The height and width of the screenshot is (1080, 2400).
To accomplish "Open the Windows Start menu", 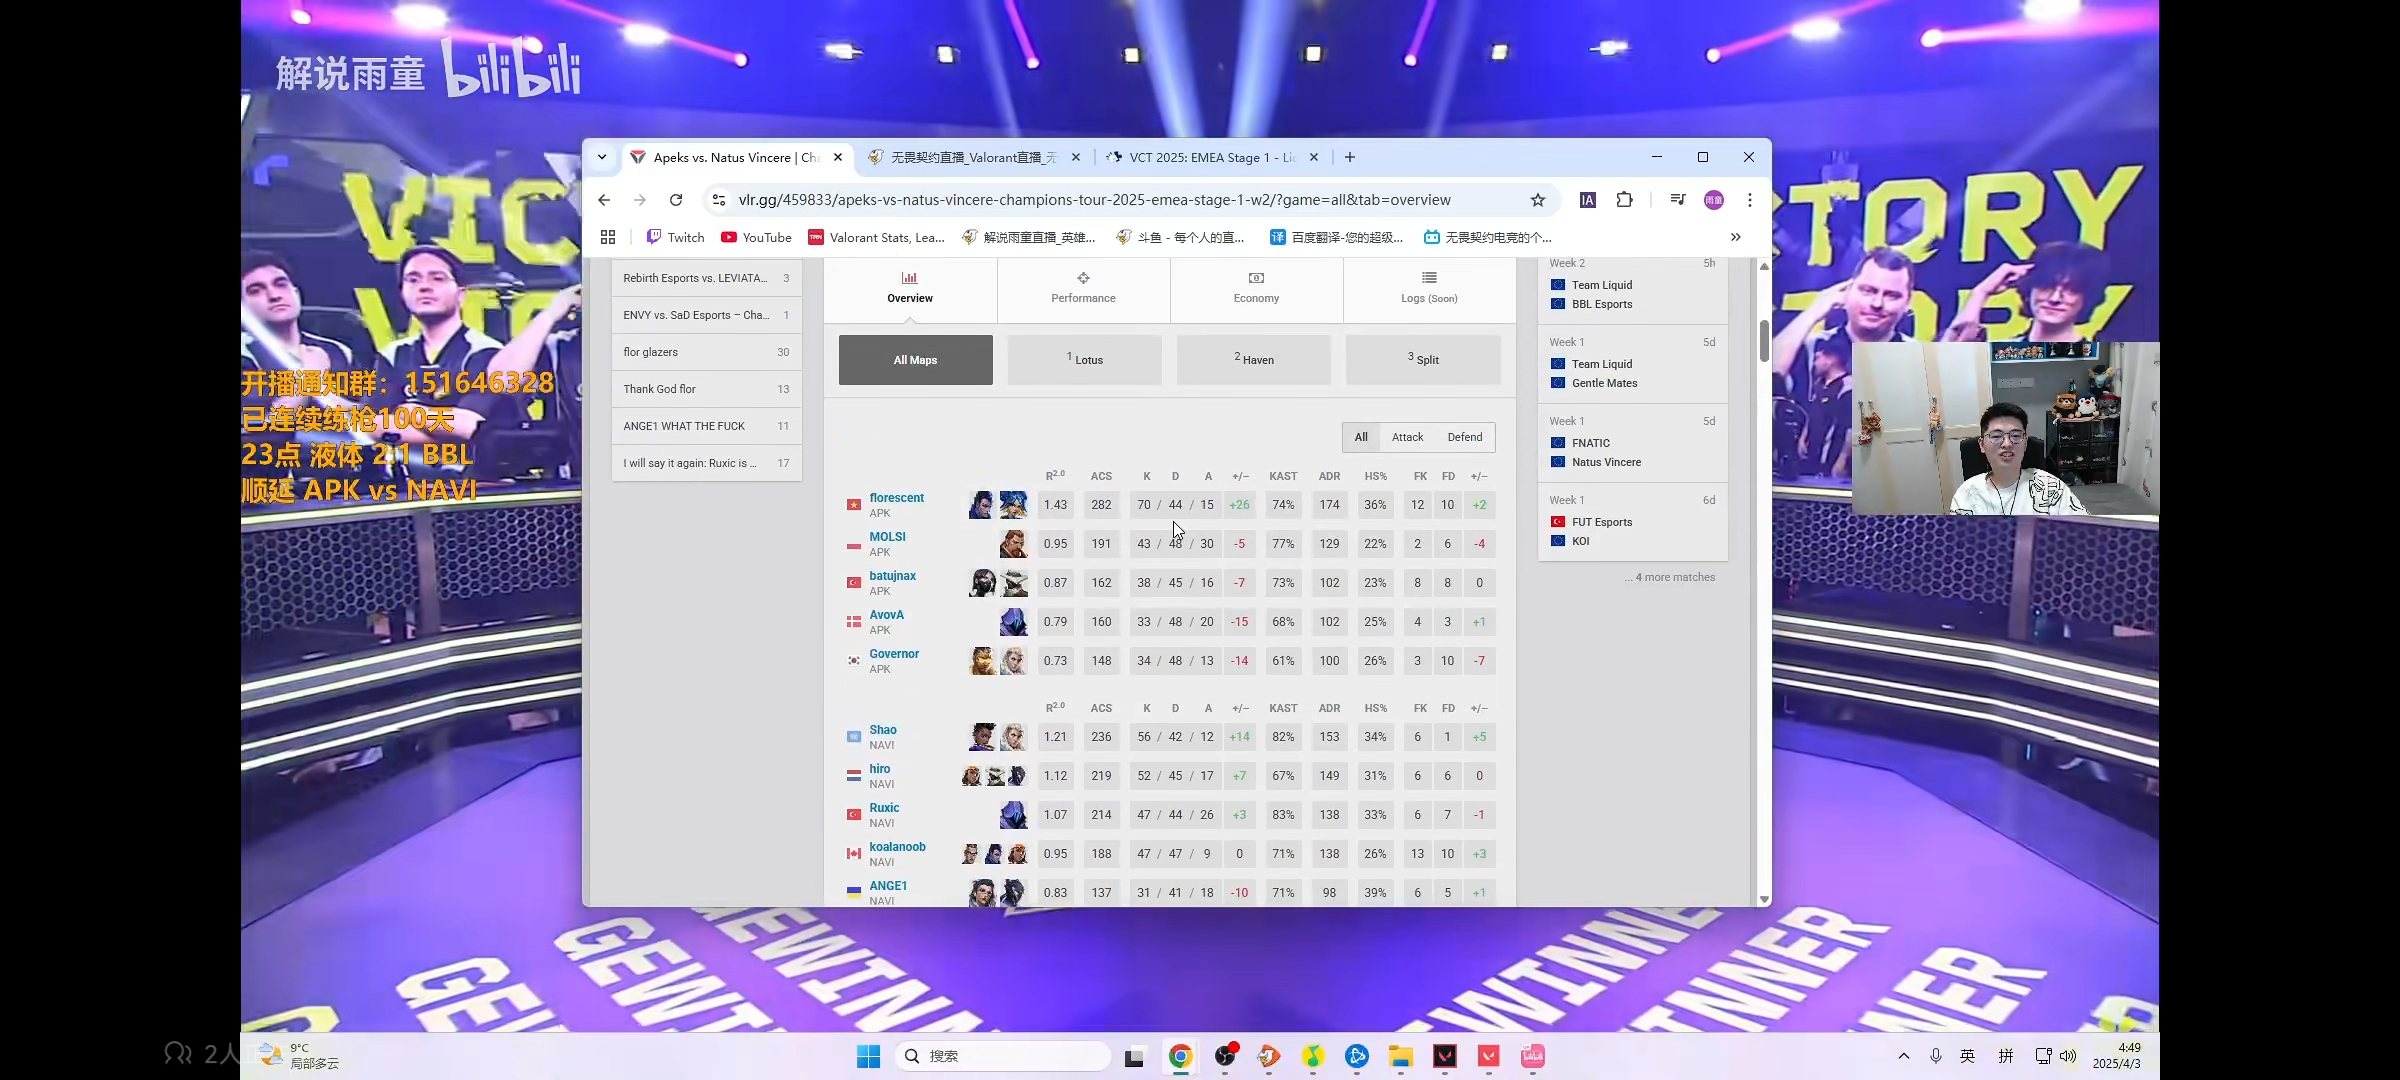I will point(868,1056).
